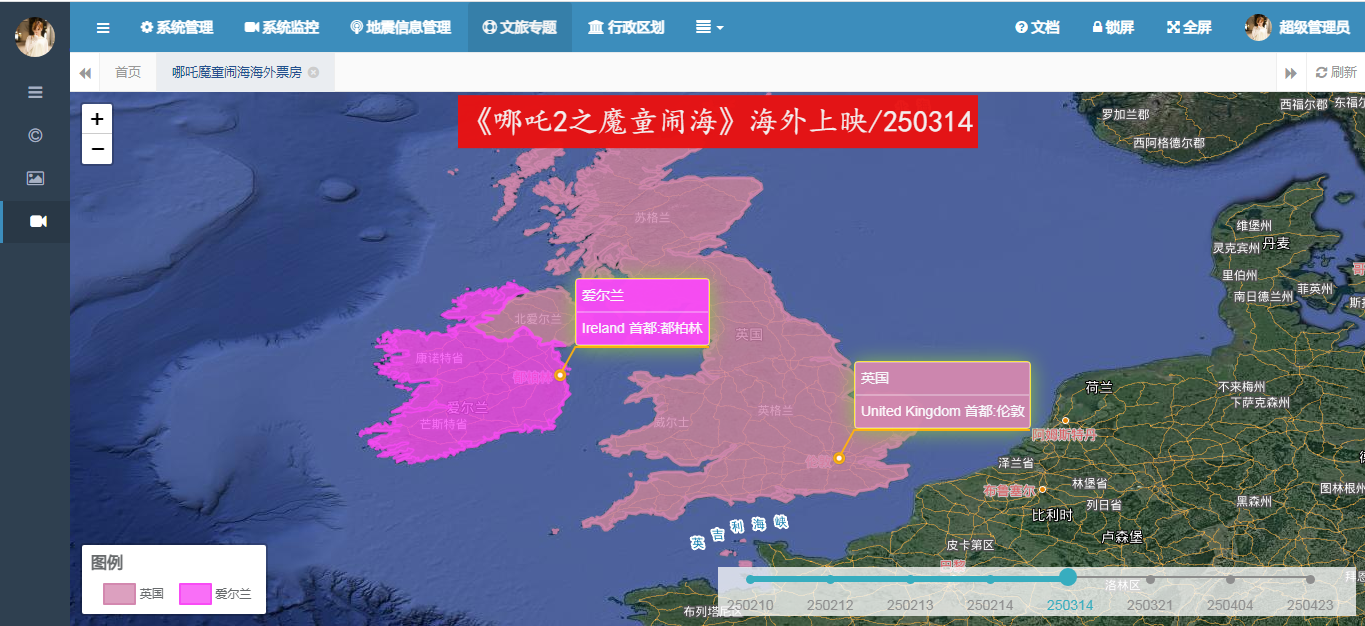Expand the list dropdown in top navbar
The image size is (1365, 626).
pos(710,28)
